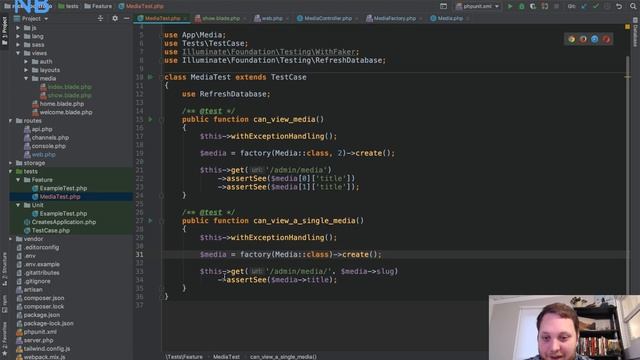Run can_view_a_single_media test from gutter arrow
The image size is (640, 360).
tap(150, 220)
